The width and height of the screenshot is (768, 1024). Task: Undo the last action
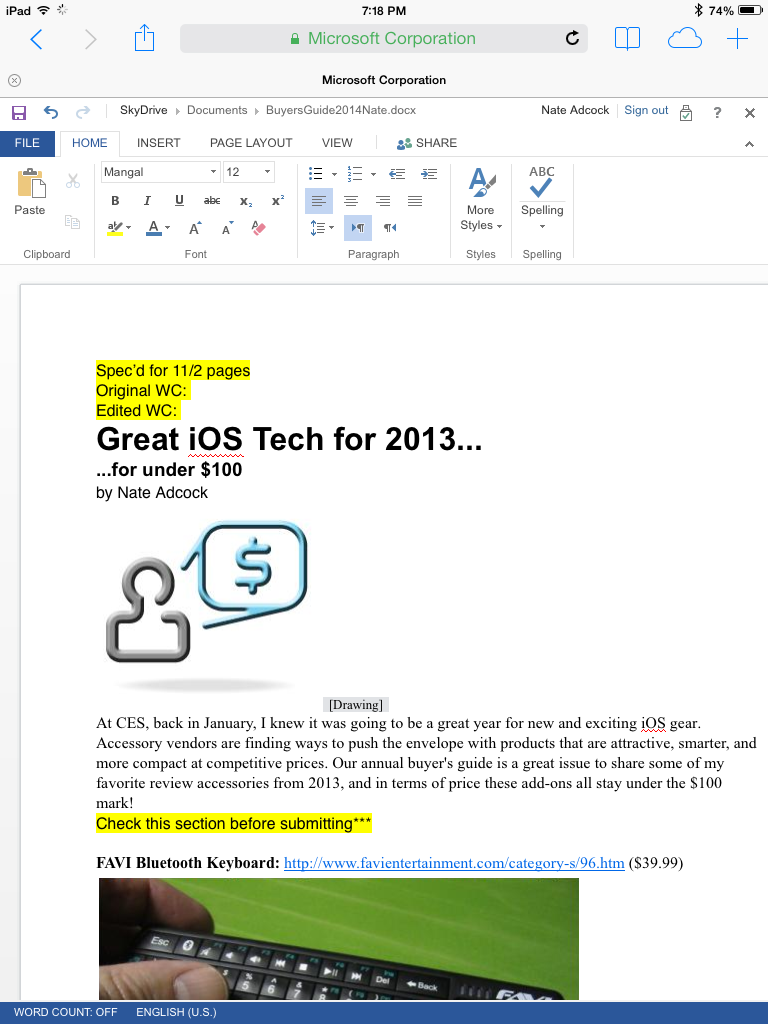pos(51,112)
